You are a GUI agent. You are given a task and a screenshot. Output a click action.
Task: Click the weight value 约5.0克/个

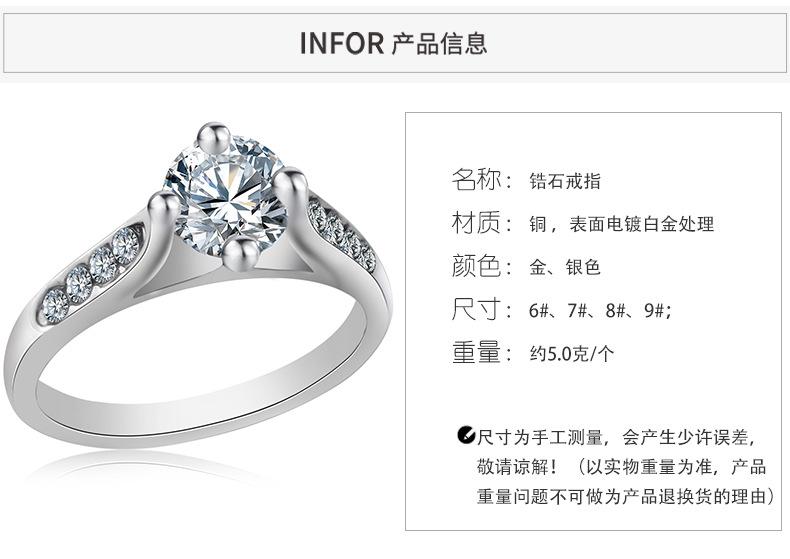coord(571,354)
